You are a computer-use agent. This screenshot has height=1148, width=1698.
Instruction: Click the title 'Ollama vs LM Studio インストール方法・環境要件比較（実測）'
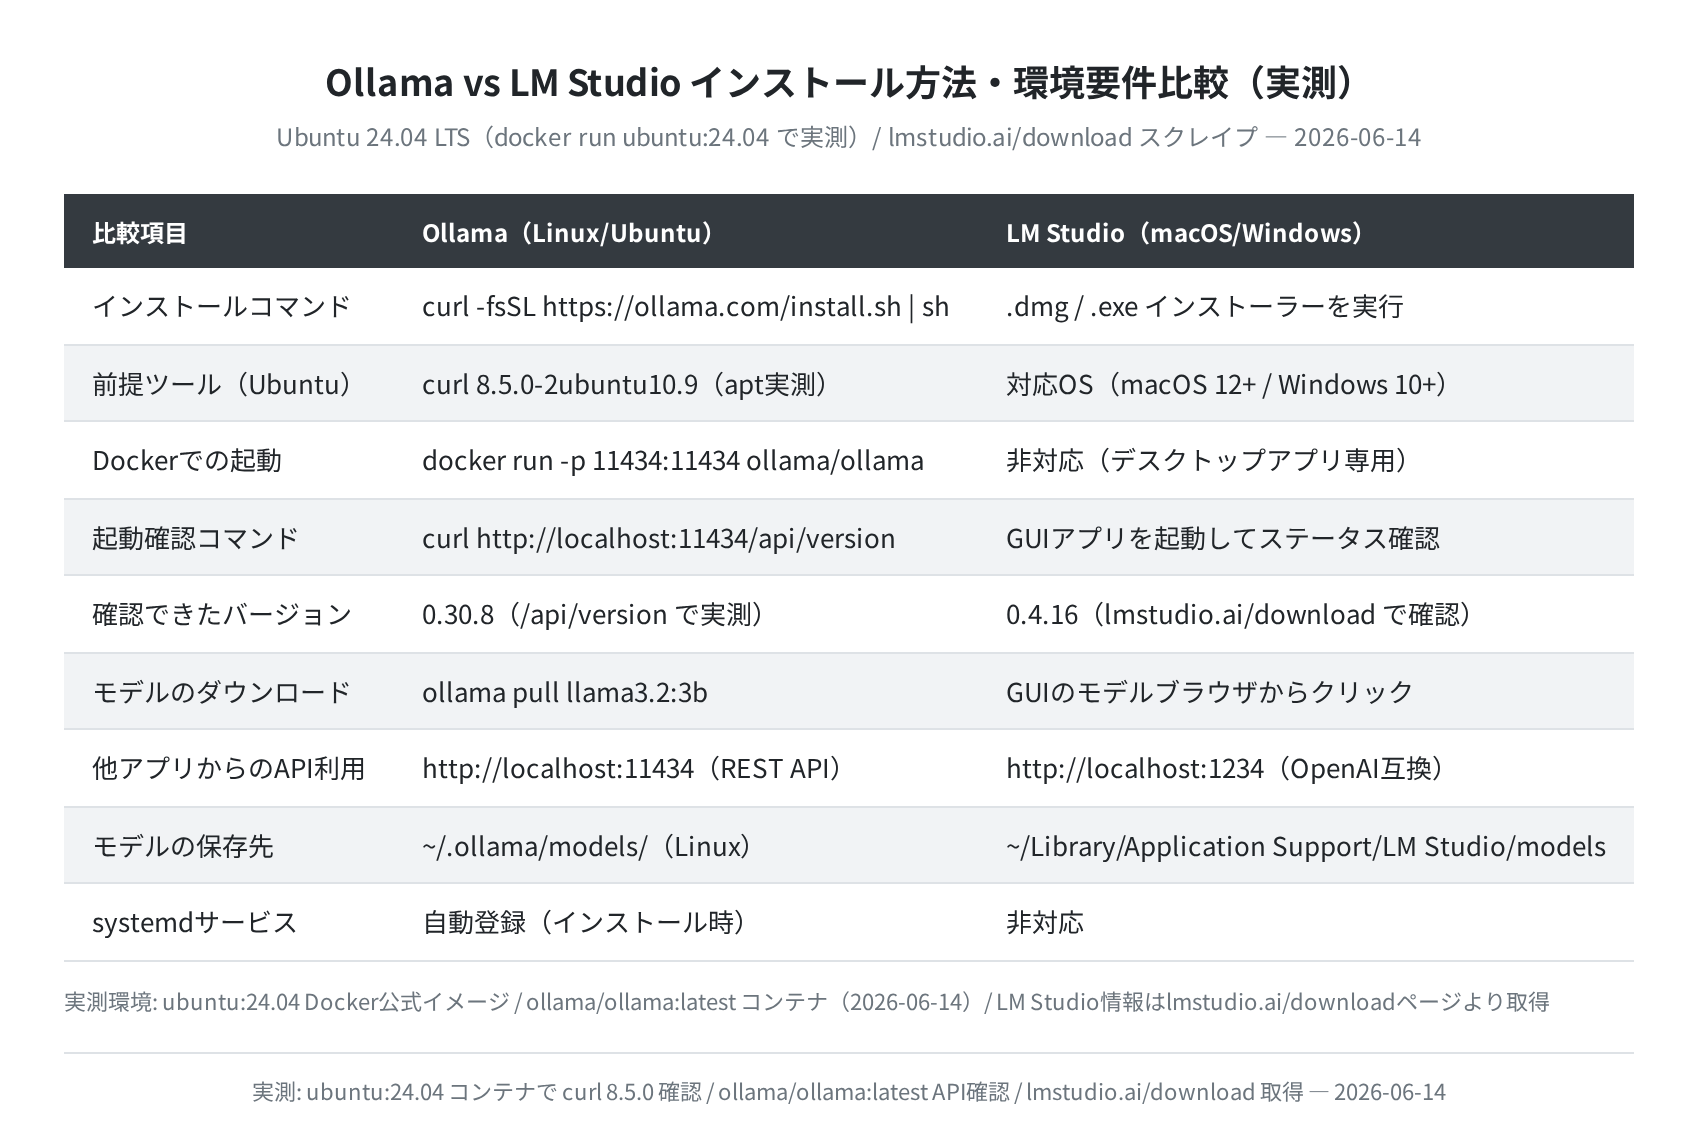coord(848,83)
